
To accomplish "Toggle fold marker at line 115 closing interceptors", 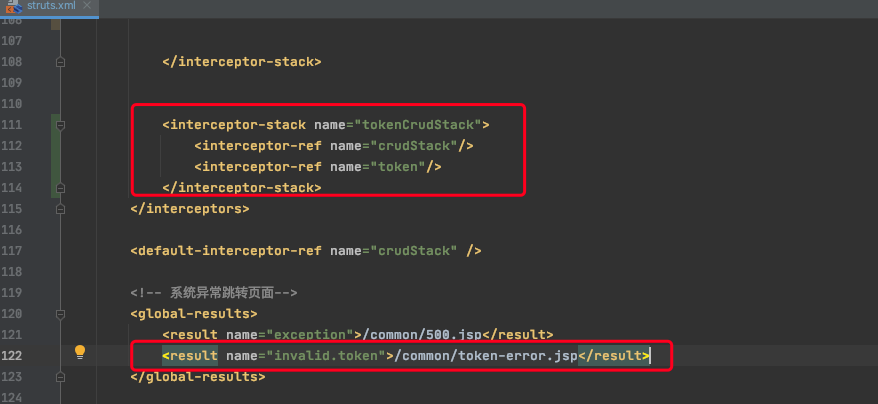I will click(x=61, y=209).
